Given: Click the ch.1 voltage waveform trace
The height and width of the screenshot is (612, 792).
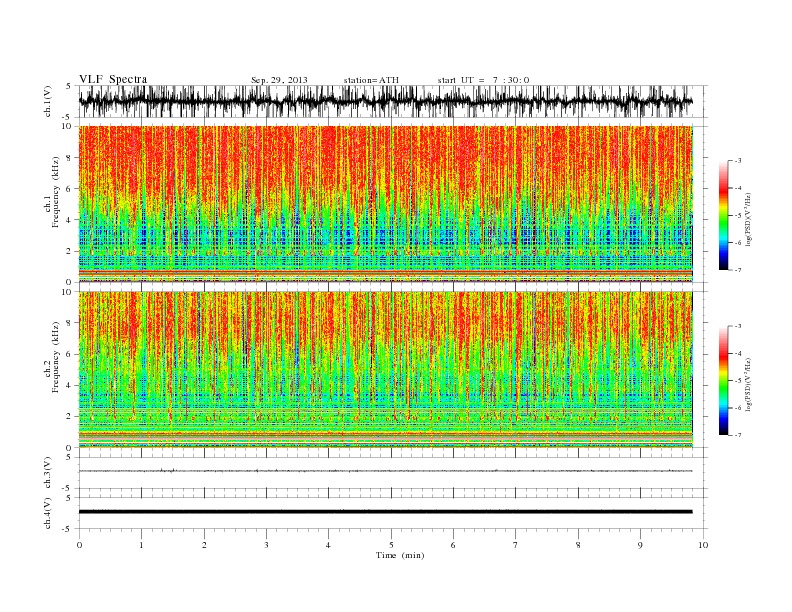Looking at the screenshot, I should (x=386, y=101).
